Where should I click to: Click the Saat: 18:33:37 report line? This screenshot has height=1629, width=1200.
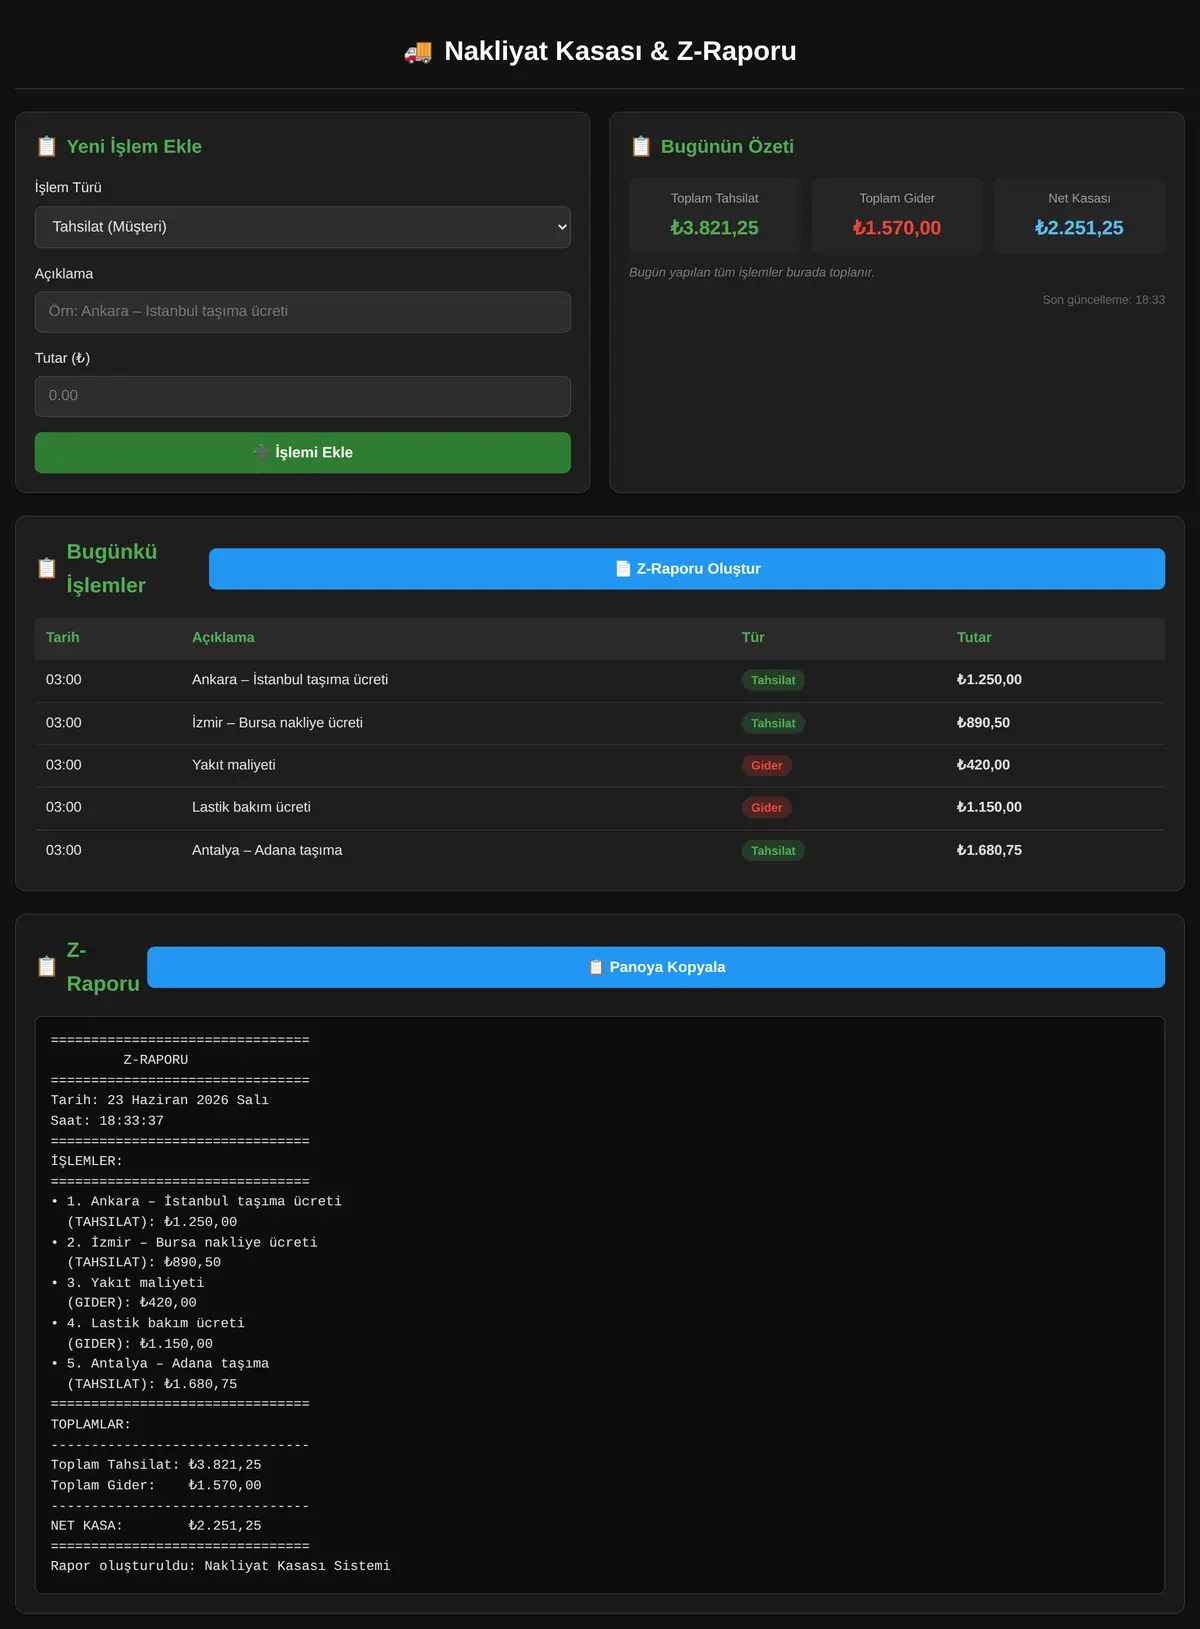pyautogui.click(x=107, y=1121)
